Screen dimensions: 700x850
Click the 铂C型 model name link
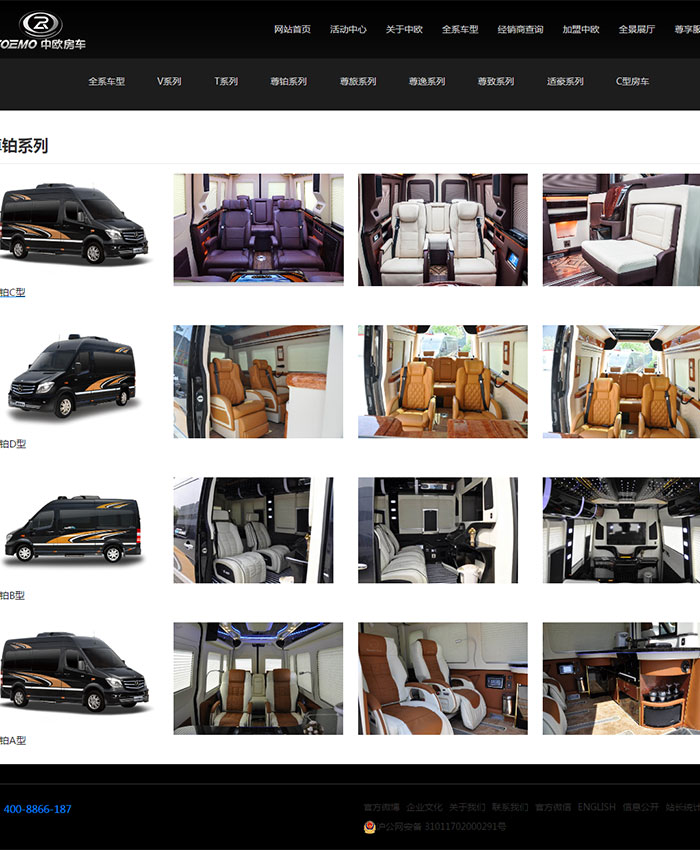pos(13,293)
